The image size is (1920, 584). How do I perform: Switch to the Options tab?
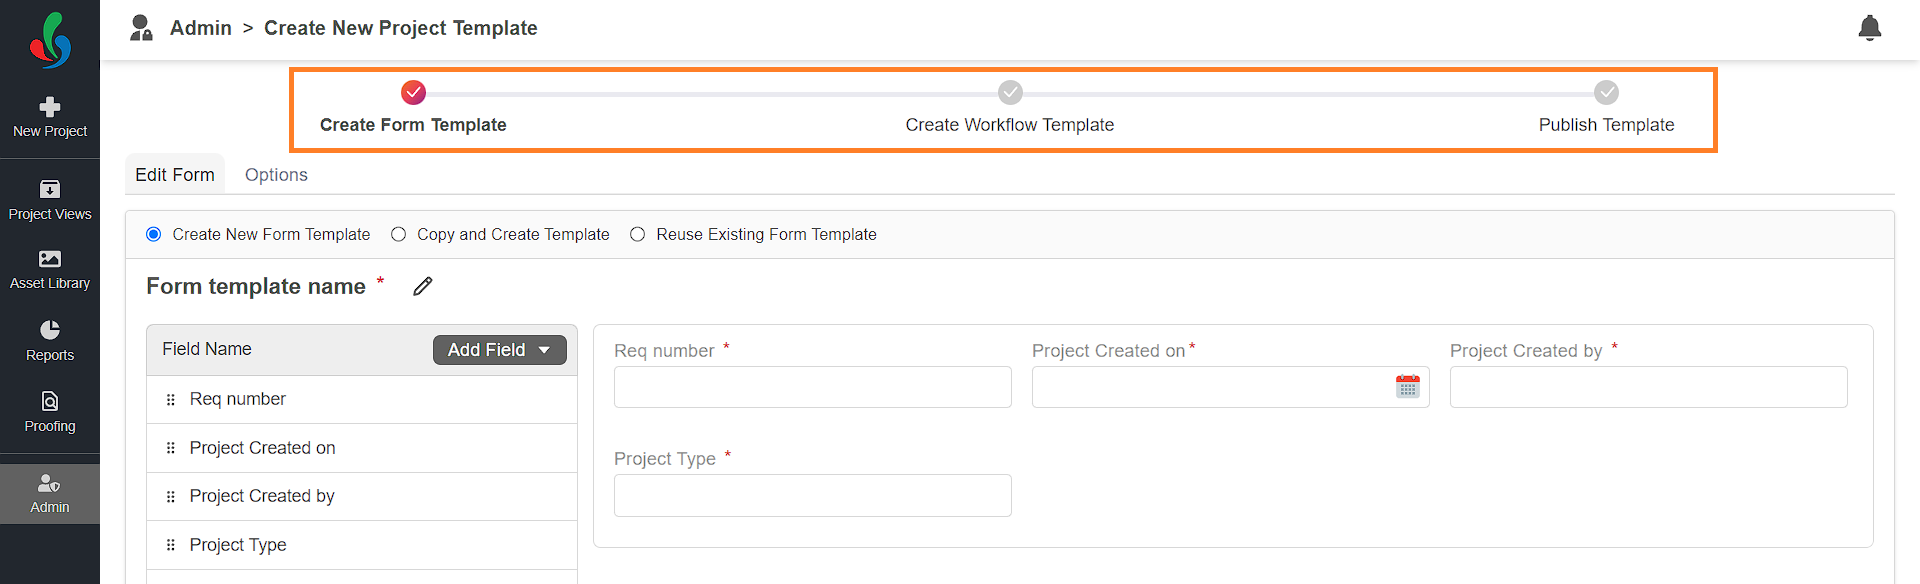pos(276,175)
